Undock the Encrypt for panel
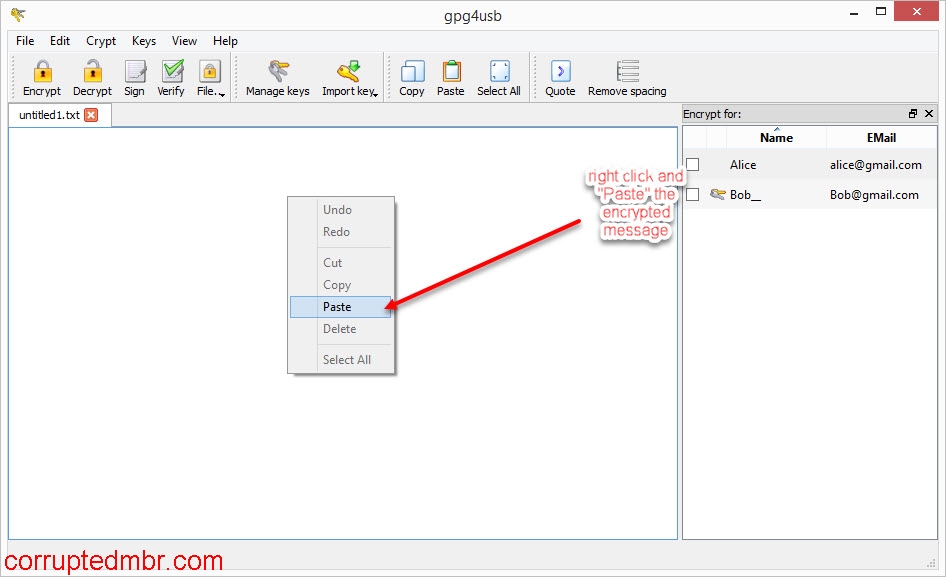The width and height of the screenshot is (946, 577). pyautogui.click(x=911, y=113)
